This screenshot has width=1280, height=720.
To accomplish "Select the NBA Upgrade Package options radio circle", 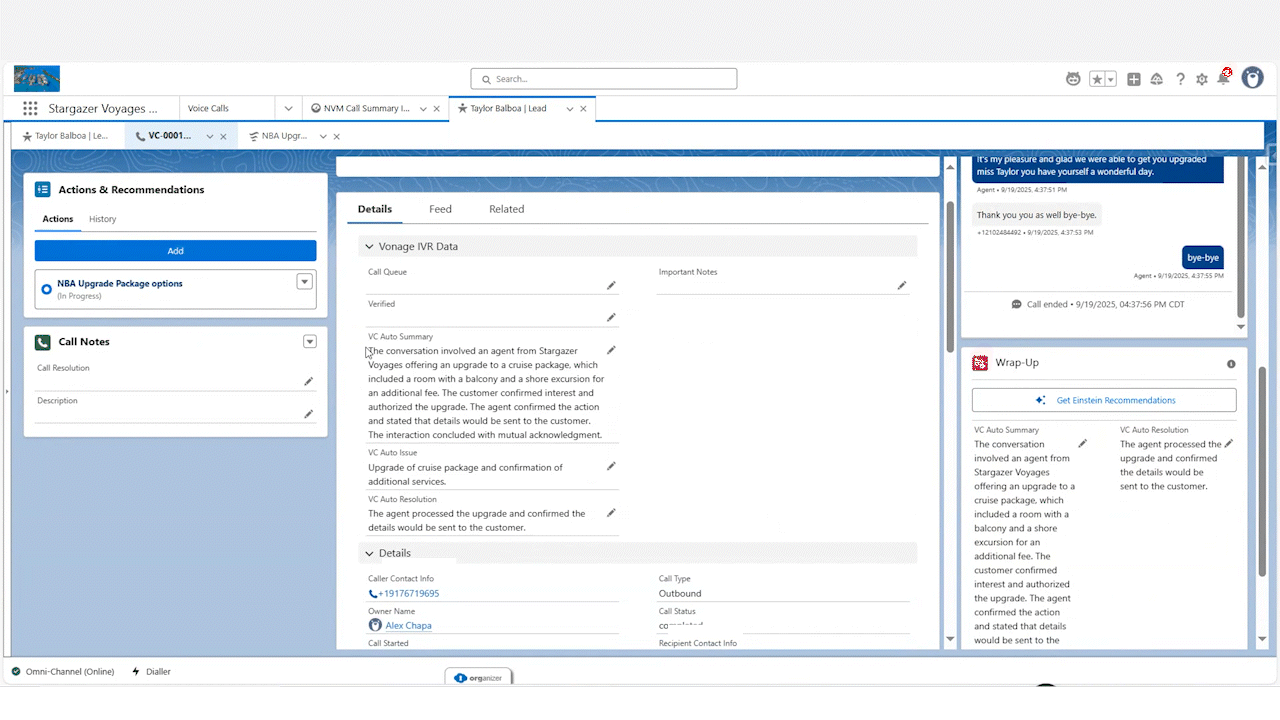I will [46, 289].
